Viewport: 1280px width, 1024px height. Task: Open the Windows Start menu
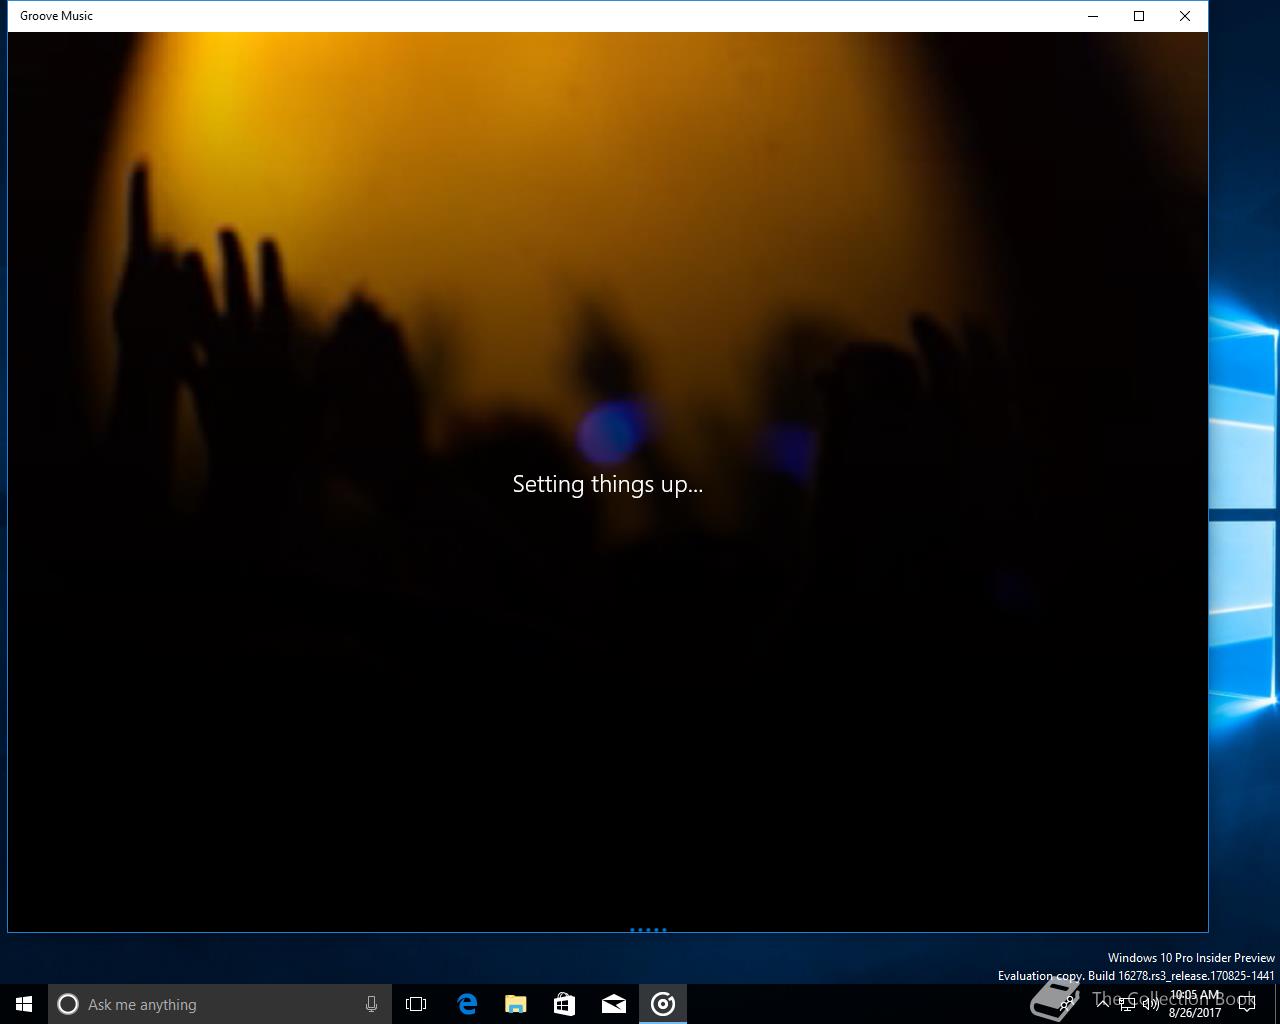click(24, 1004)
